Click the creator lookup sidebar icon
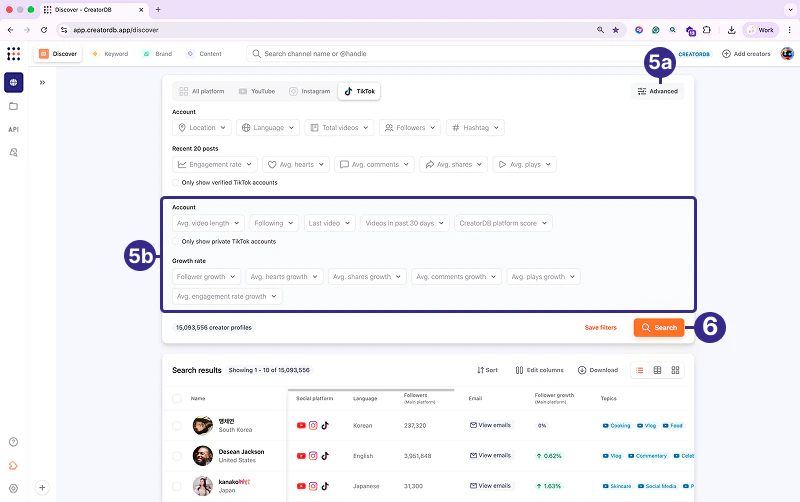The width and height of the screenshot is (800, 502). click(x=14, y=153)
